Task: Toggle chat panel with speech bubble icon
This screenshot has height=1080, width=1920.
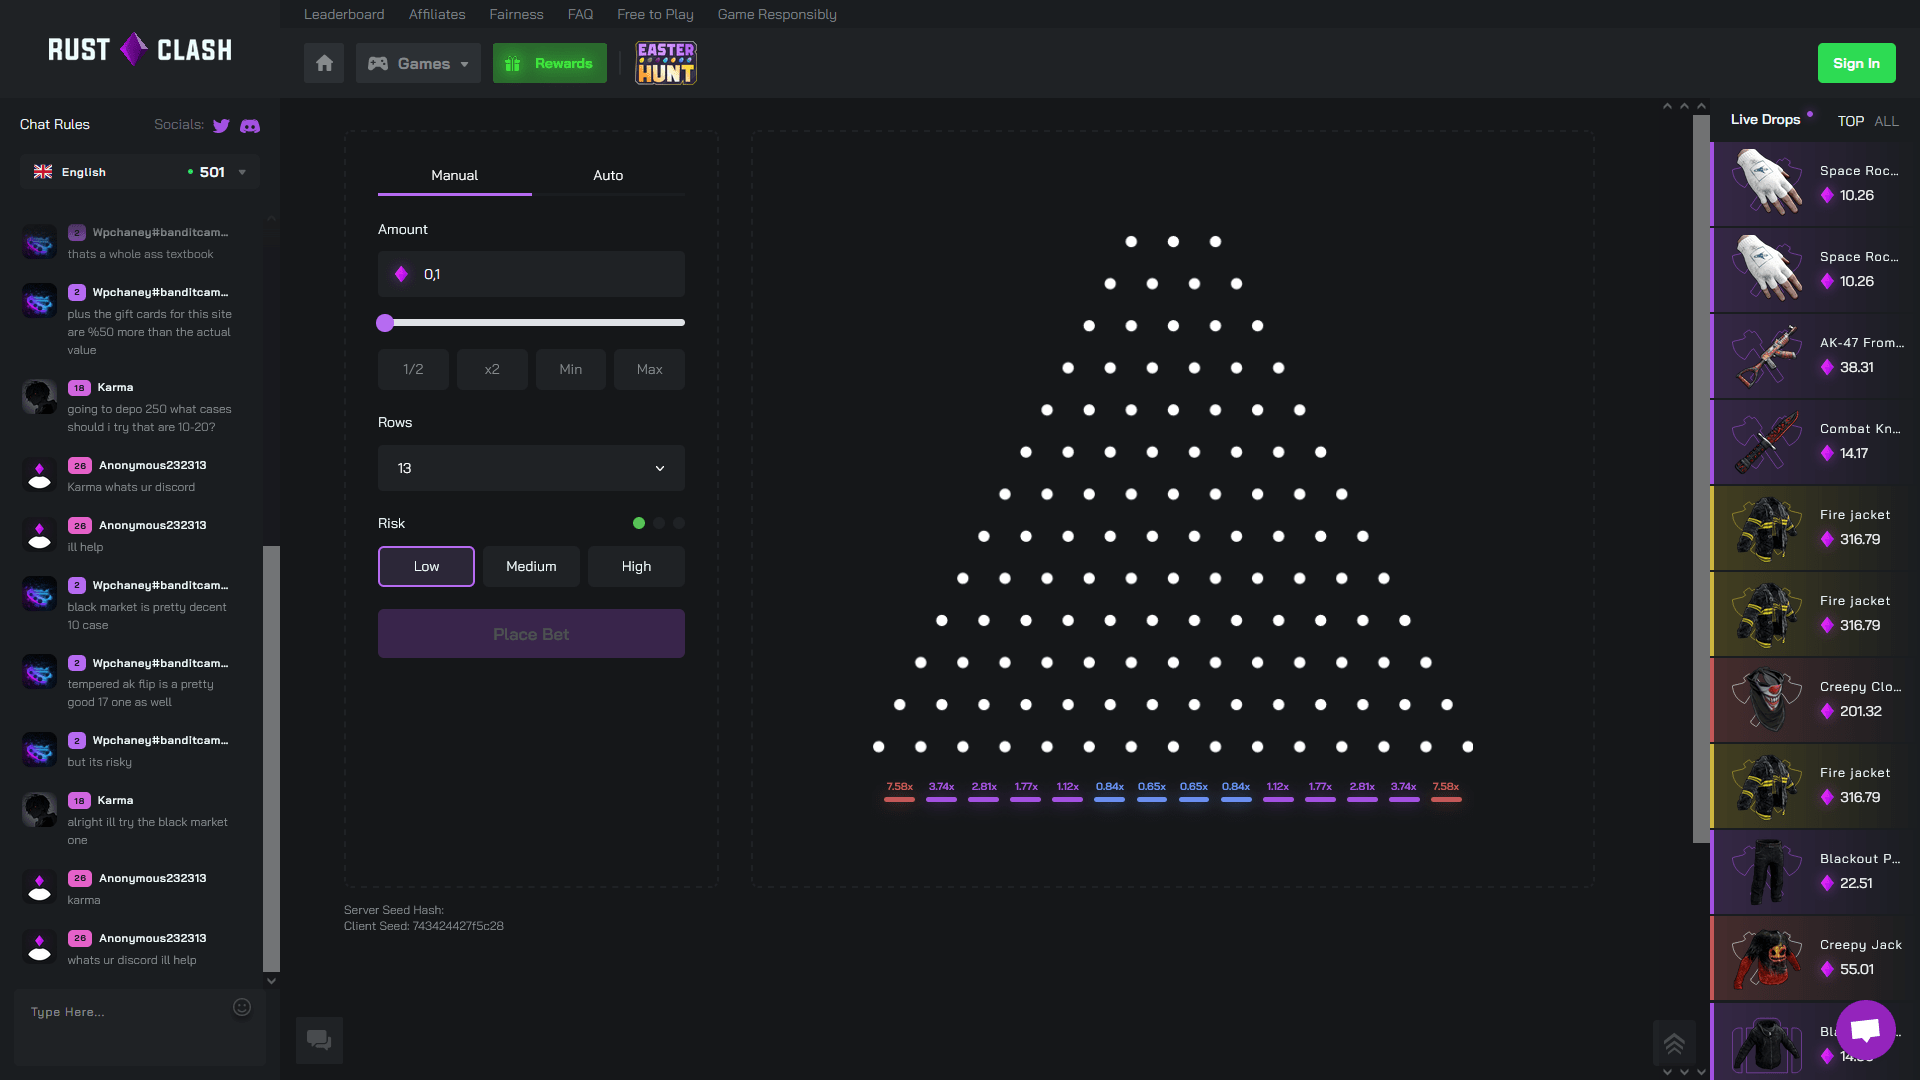Action: click(x=319, y=1040)
